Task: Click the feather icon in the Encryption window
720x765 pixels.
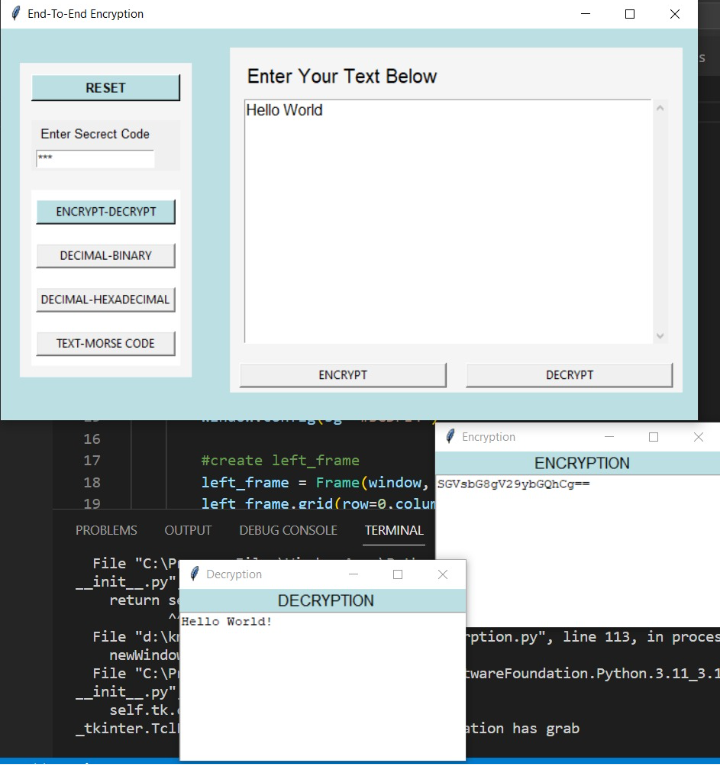Action: (450, 436)
